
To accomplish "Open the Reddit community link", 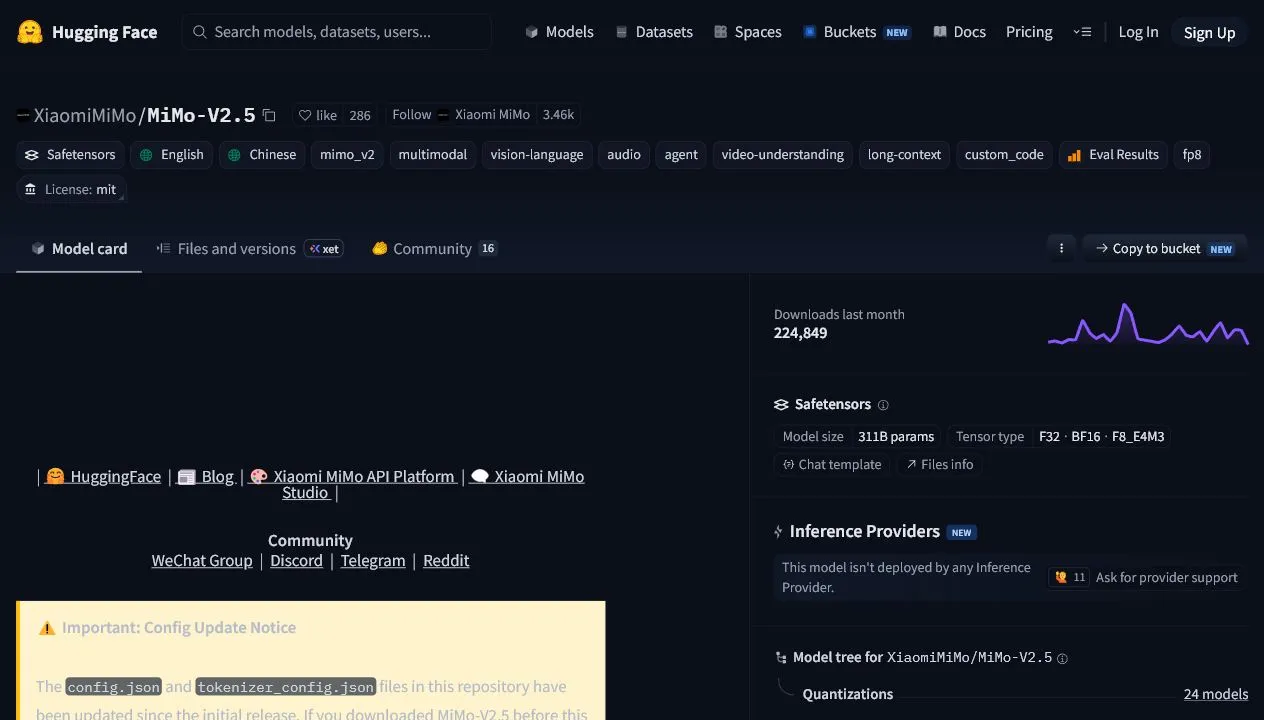I will click(x=446, y=561).
